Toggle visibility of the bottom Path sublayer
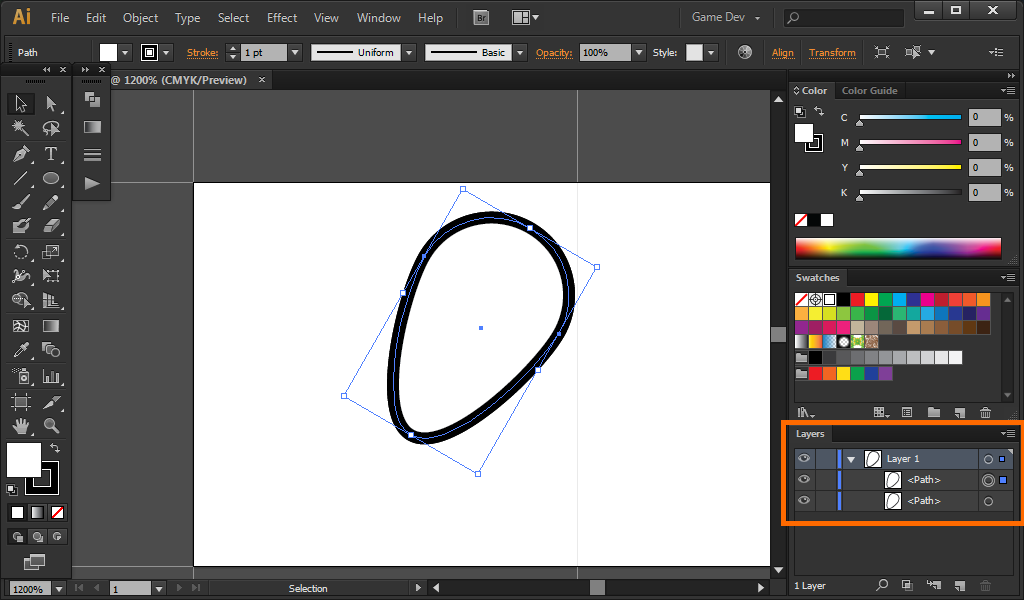1024x600 pixels. pyautogui.click(x=804, y=500)
